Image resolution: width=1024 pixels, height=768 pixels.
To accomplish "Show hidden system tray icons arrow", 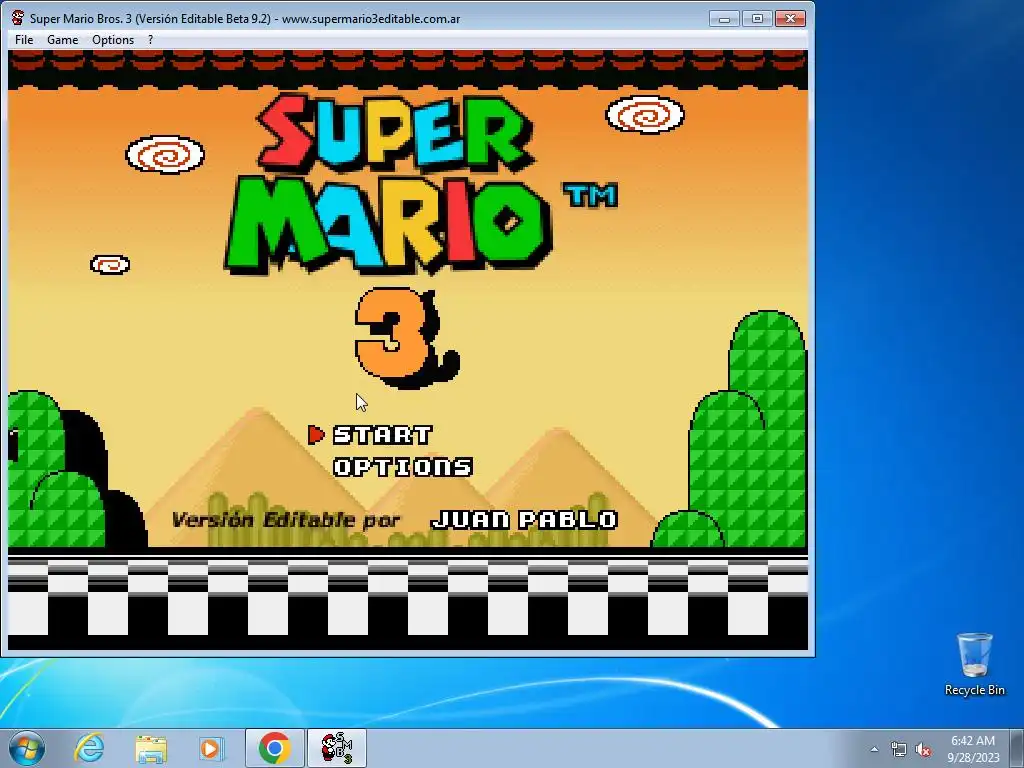I will [x=874, y=749].
